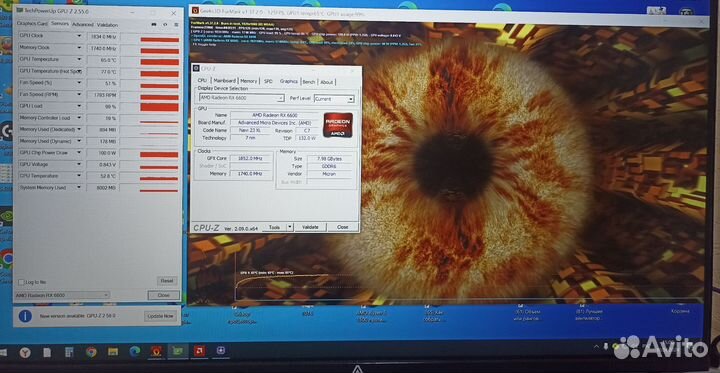Switch to CPU-Z via taskbar icon
Viewport: 720px width, 373px height.
(221, 351)
